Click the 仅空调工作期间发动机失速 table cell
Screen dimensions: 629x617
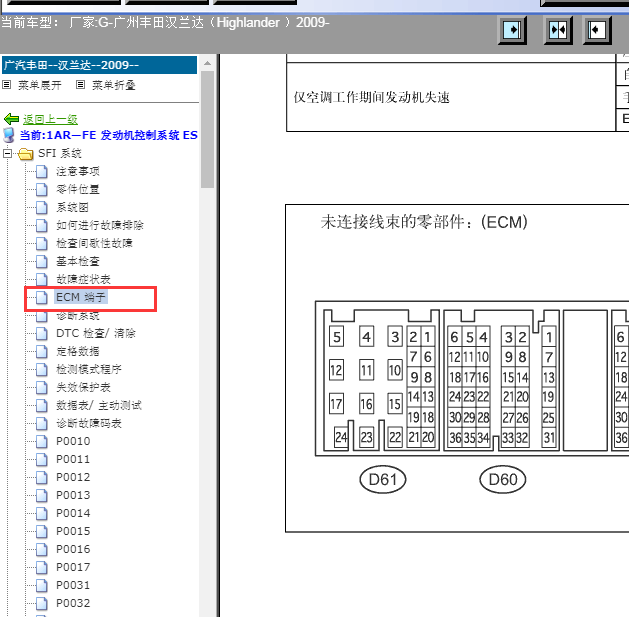click(451, 97)
